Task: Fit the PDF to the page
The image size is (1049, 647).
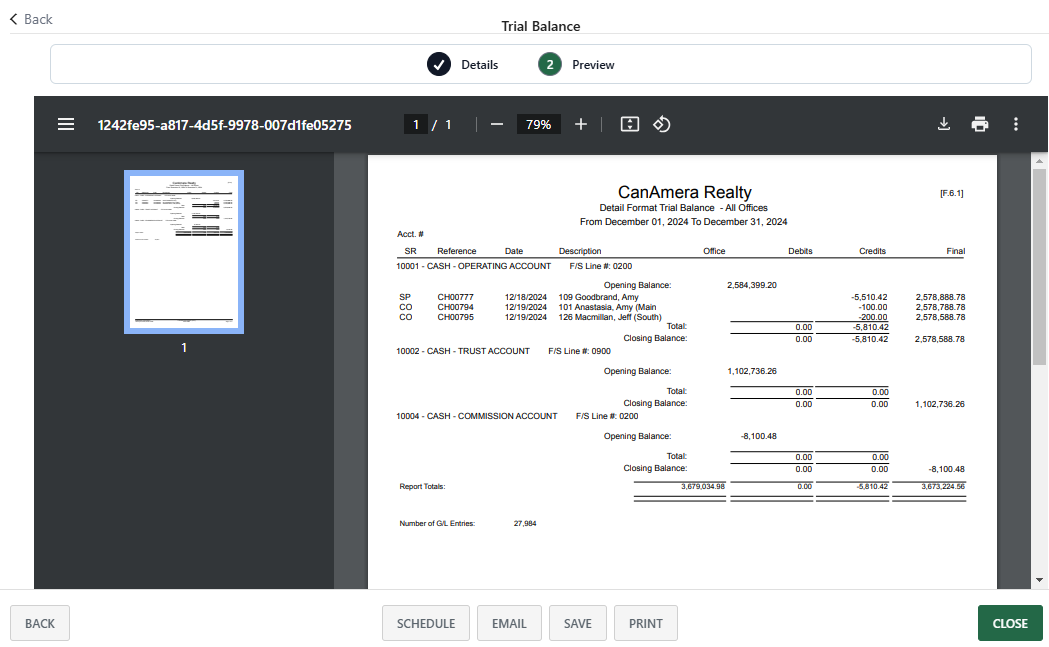Action: pyautogui.click(x=629, y=124)
